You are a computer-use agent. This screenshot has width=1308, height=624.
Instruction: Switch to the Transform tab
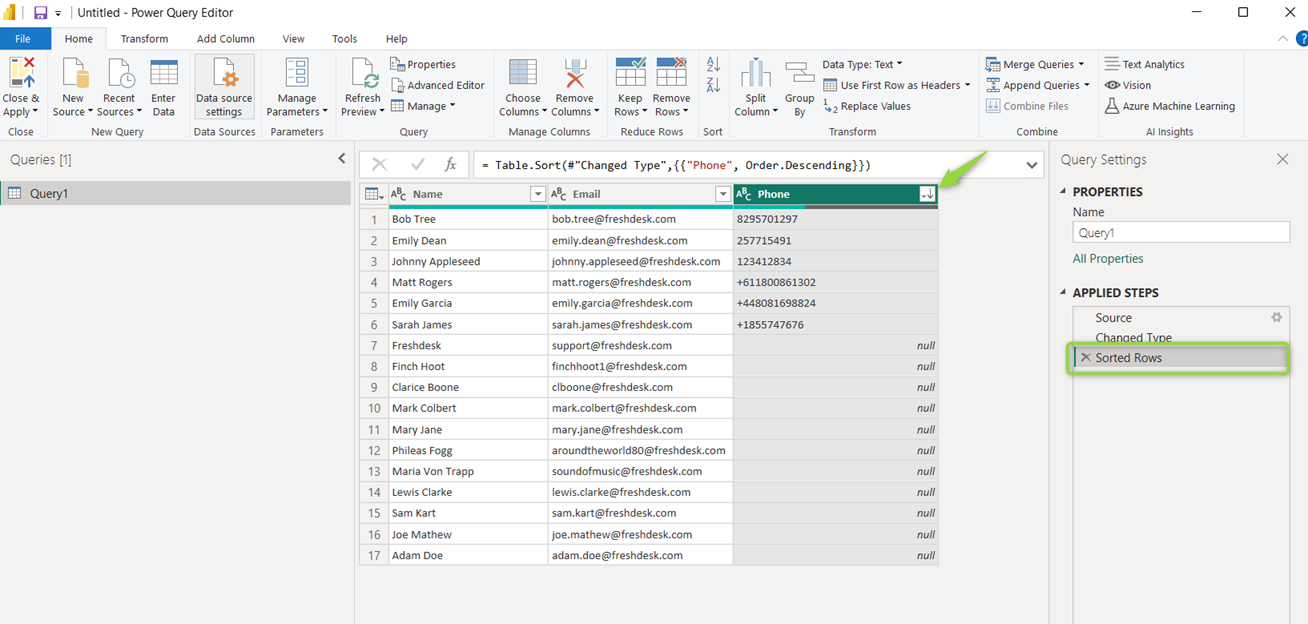(144, 39)
